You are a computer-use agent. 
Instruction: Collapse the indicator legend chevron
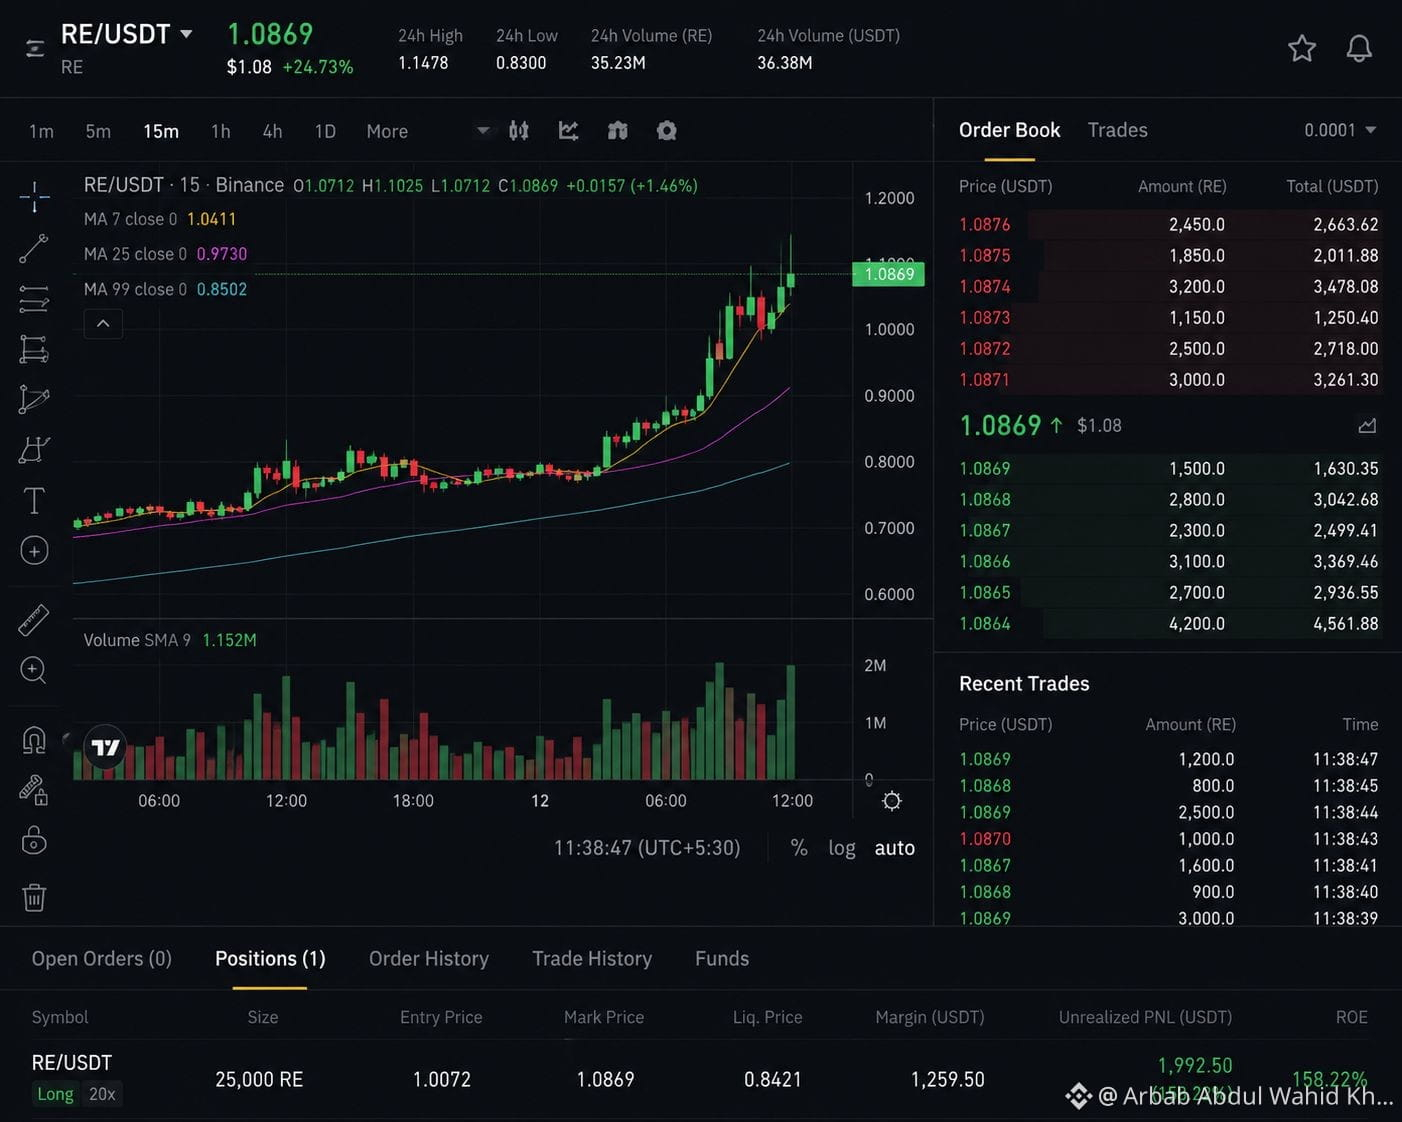tap(103, 324)
